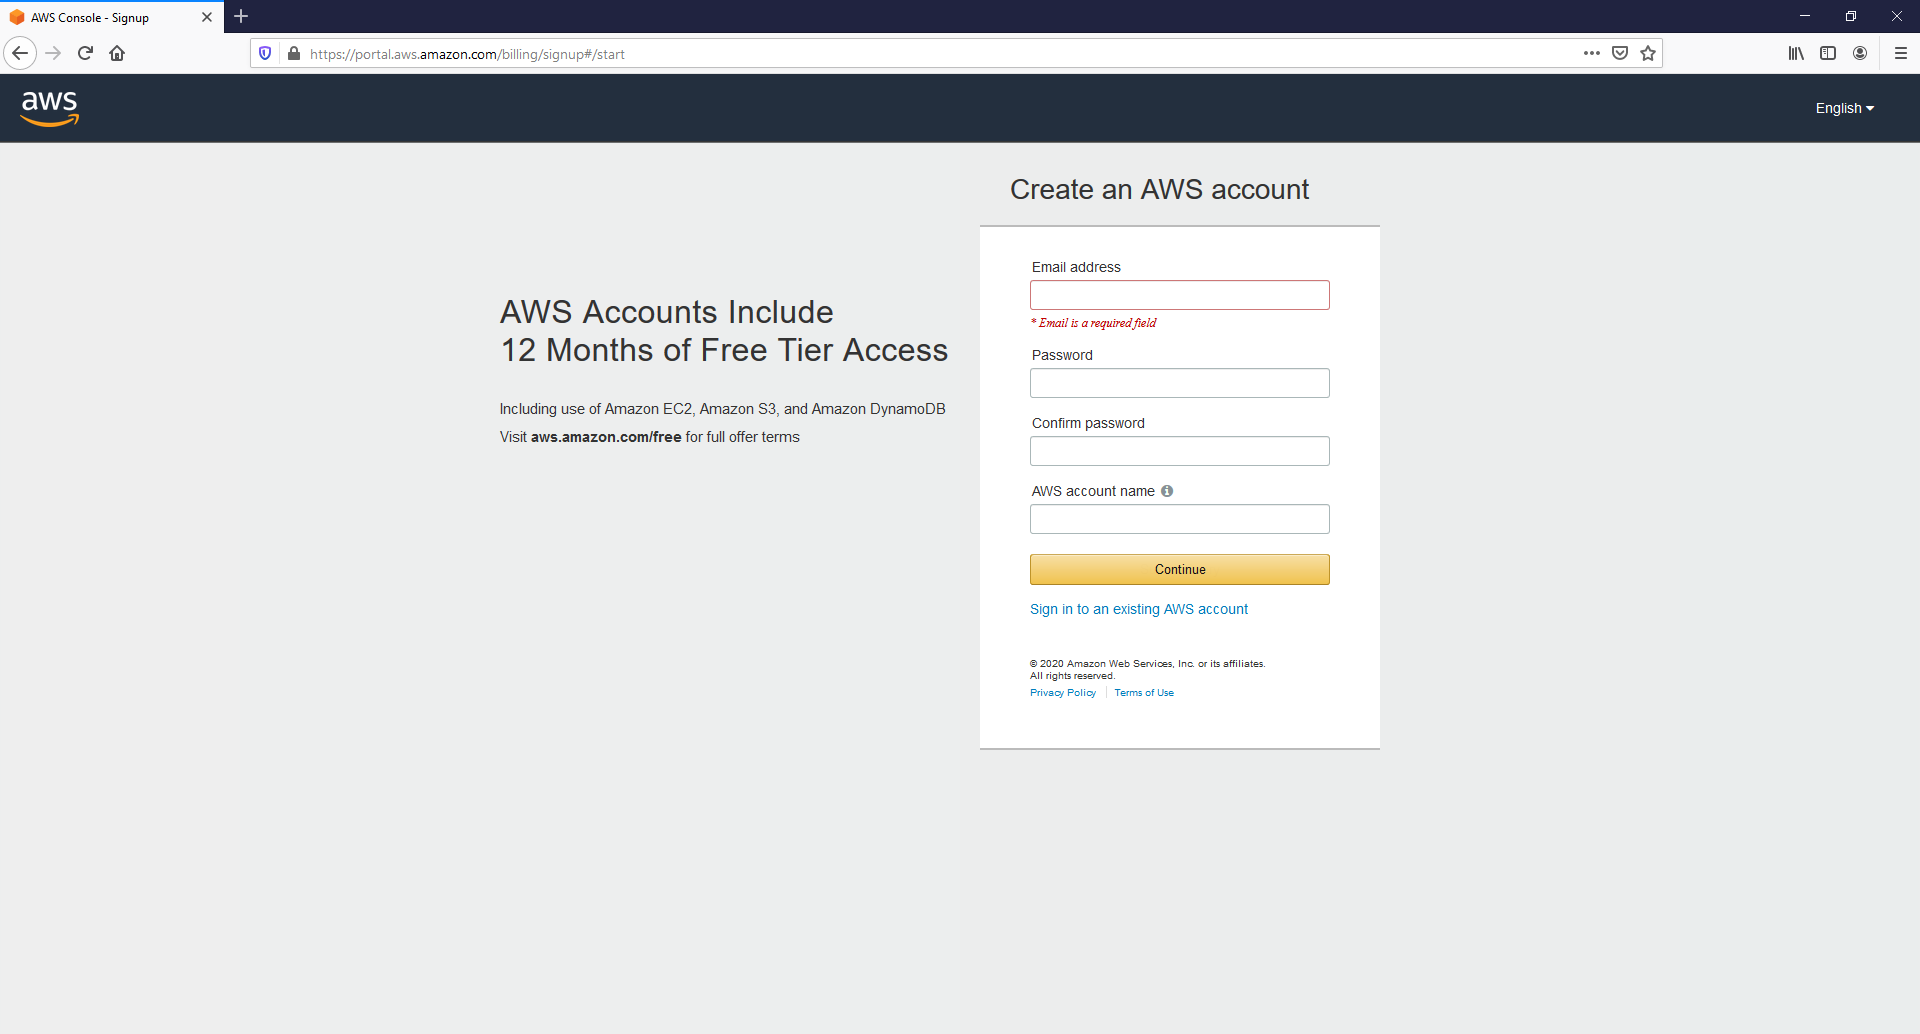Screen dimensions: 1920x1034
Task: Open Sign in to an existing AWS account link
Action: 1139,609
